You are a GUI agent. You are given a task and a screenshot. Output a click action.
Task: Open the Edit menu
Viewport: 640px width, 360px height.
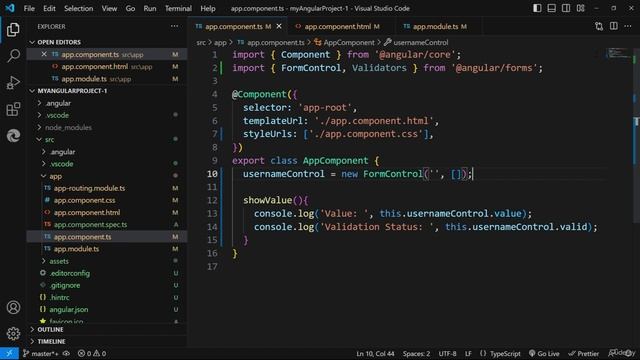pos(49,8)
